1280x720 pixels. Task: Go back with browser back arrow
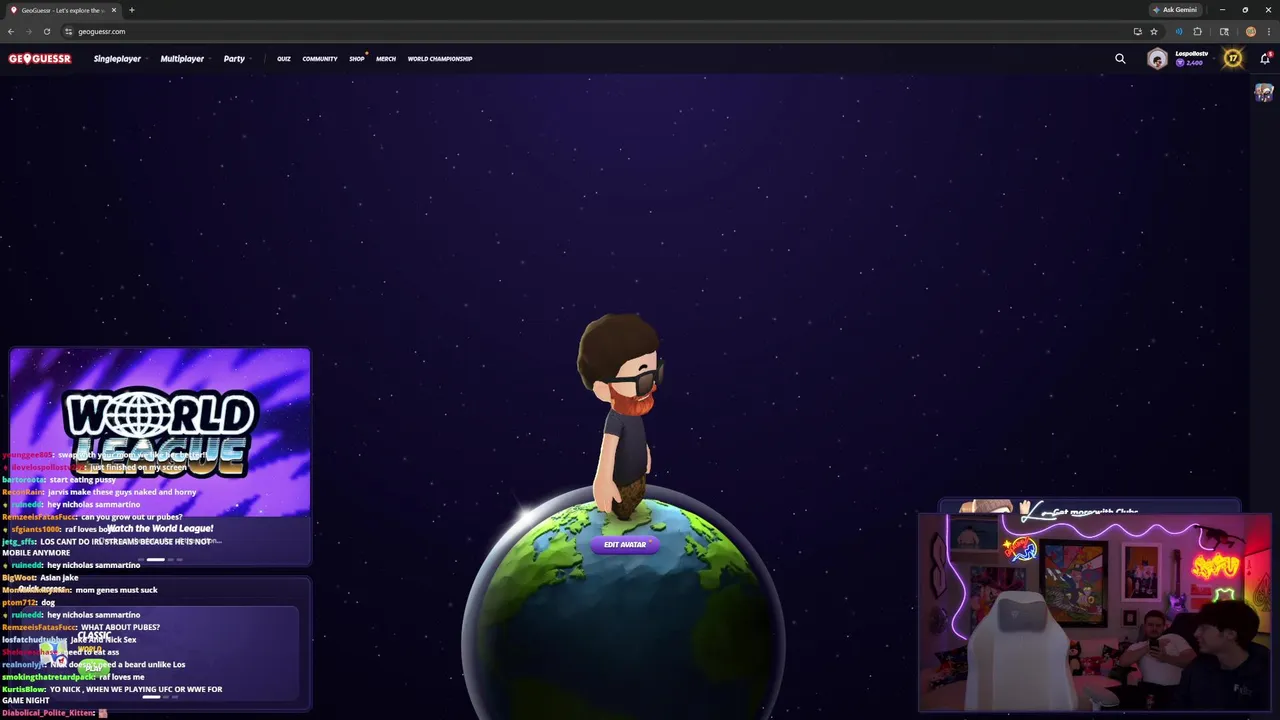[11, 31]
